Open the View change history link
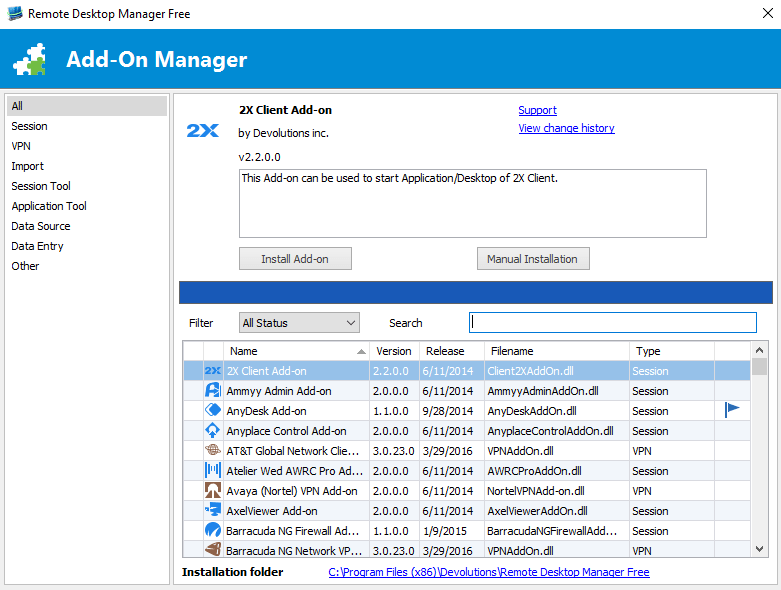Screen dimensions: 781x590 (566, 128)
